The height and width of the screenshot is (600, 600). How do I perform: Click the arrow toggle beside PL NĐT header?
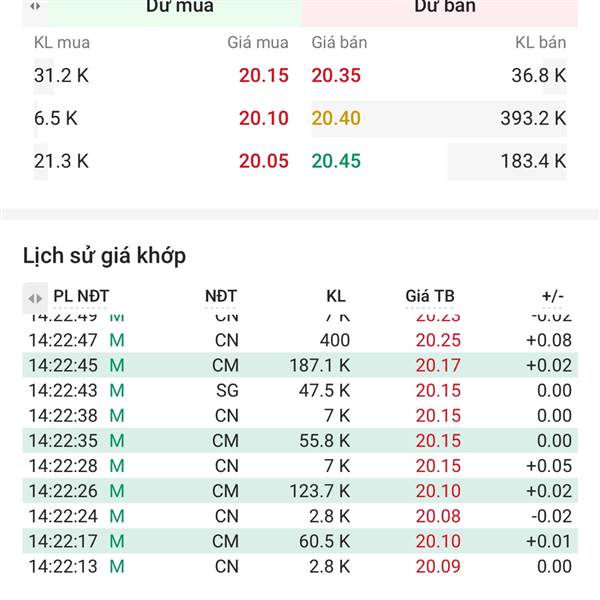pyautogui.click(x=35, y=297)
